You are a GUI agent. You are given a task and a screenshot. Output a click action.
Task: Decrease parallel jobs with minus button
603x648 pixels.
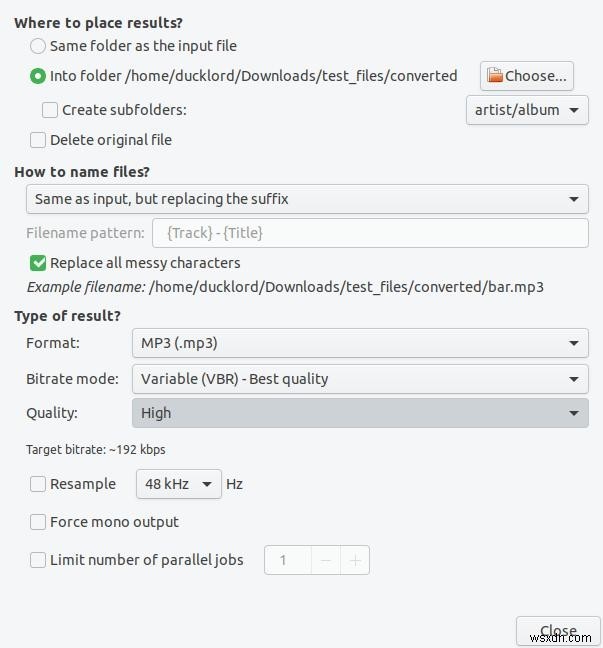[326, 560]
